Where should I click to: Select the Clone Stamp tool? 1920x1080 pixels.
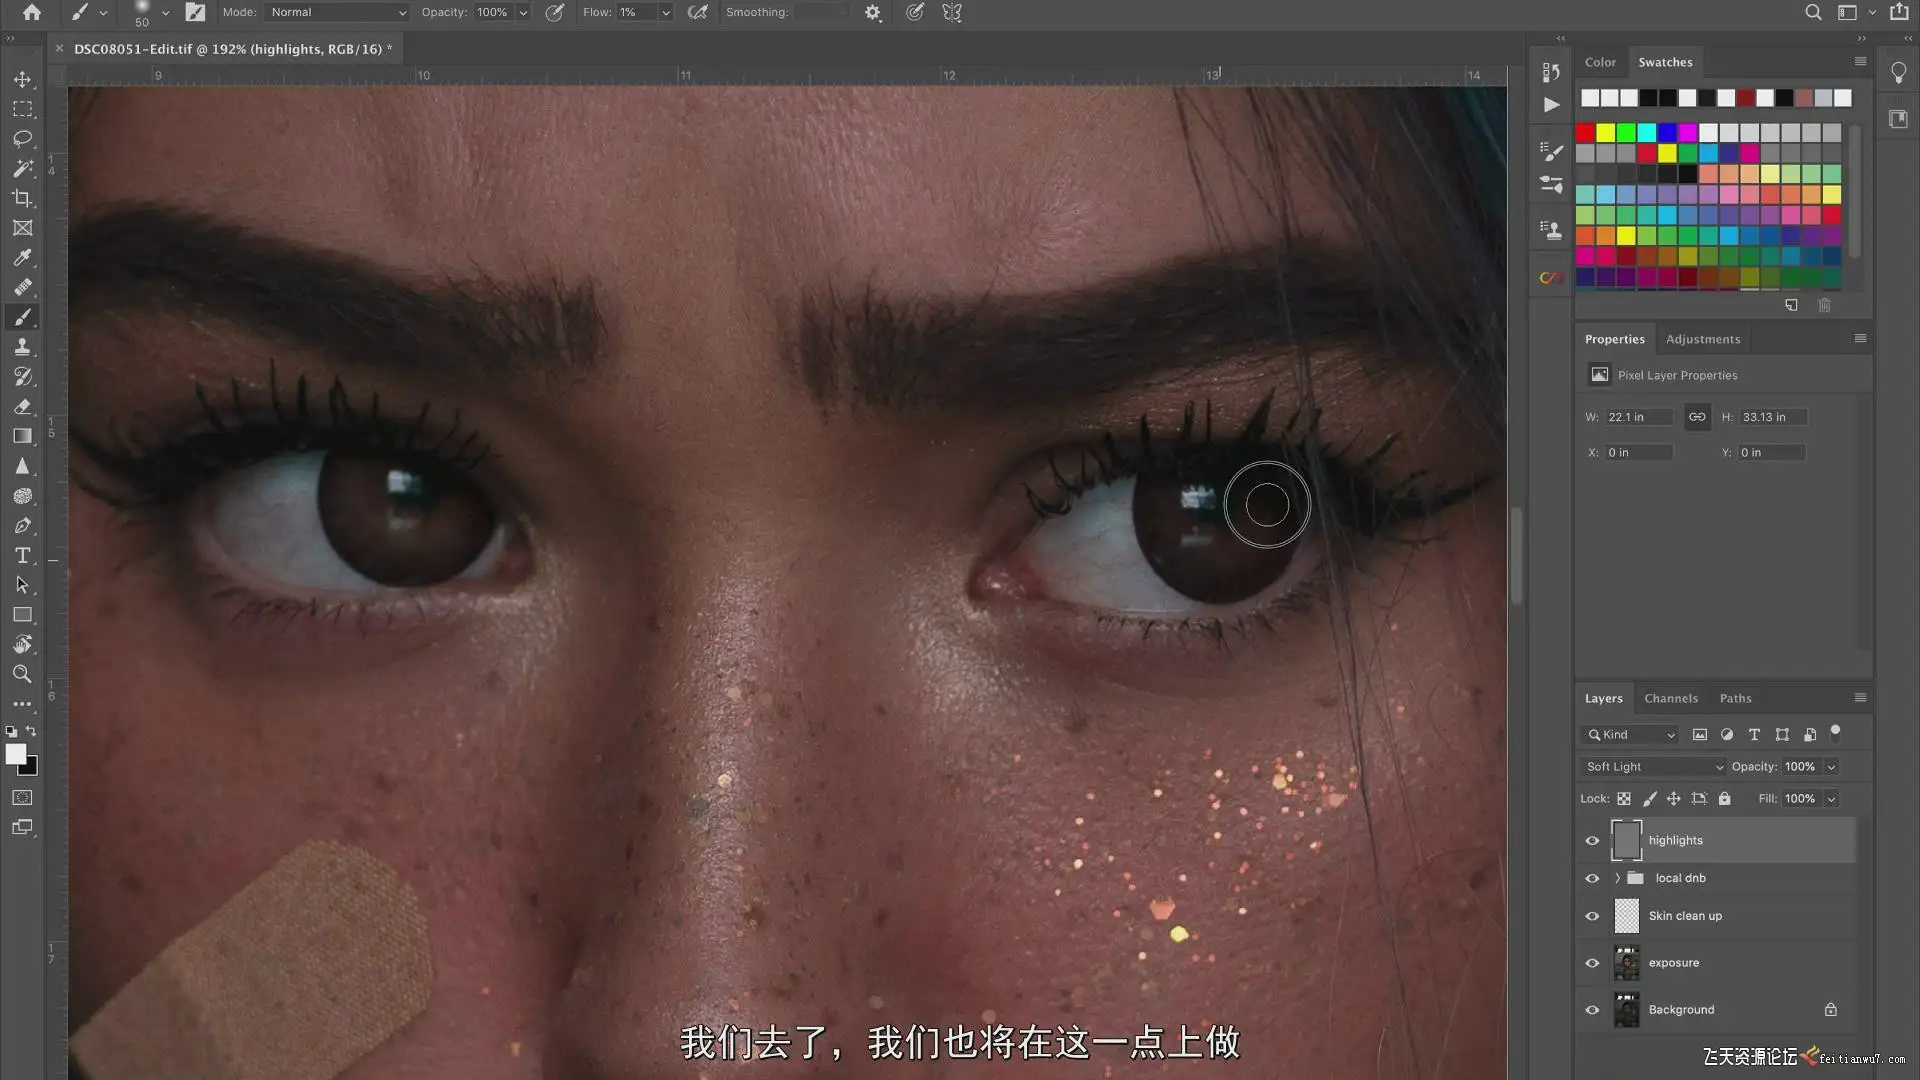[x=22, y=347]
